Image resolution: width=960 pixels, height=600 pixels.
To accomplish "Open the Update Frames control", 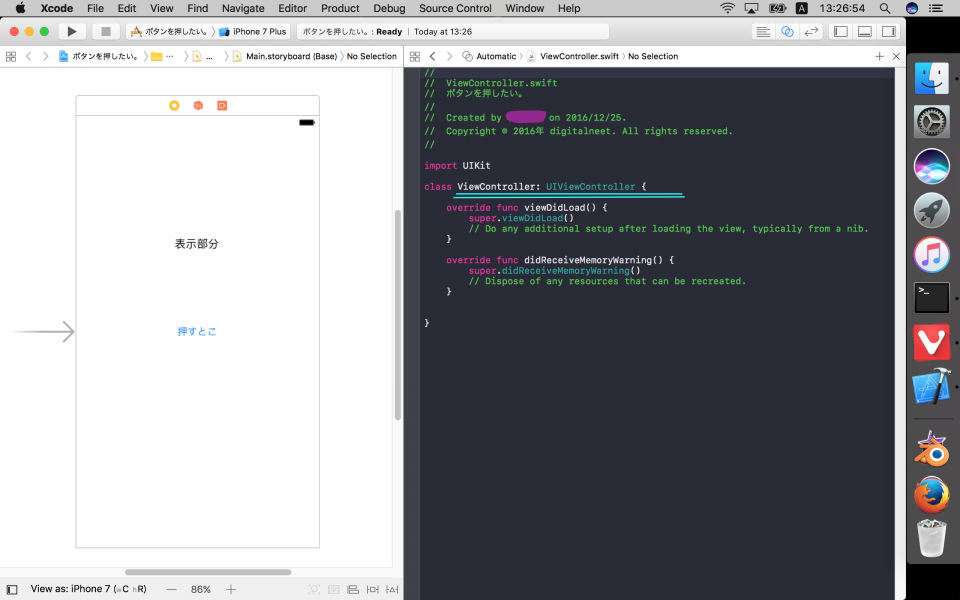I will pos(314,590).
